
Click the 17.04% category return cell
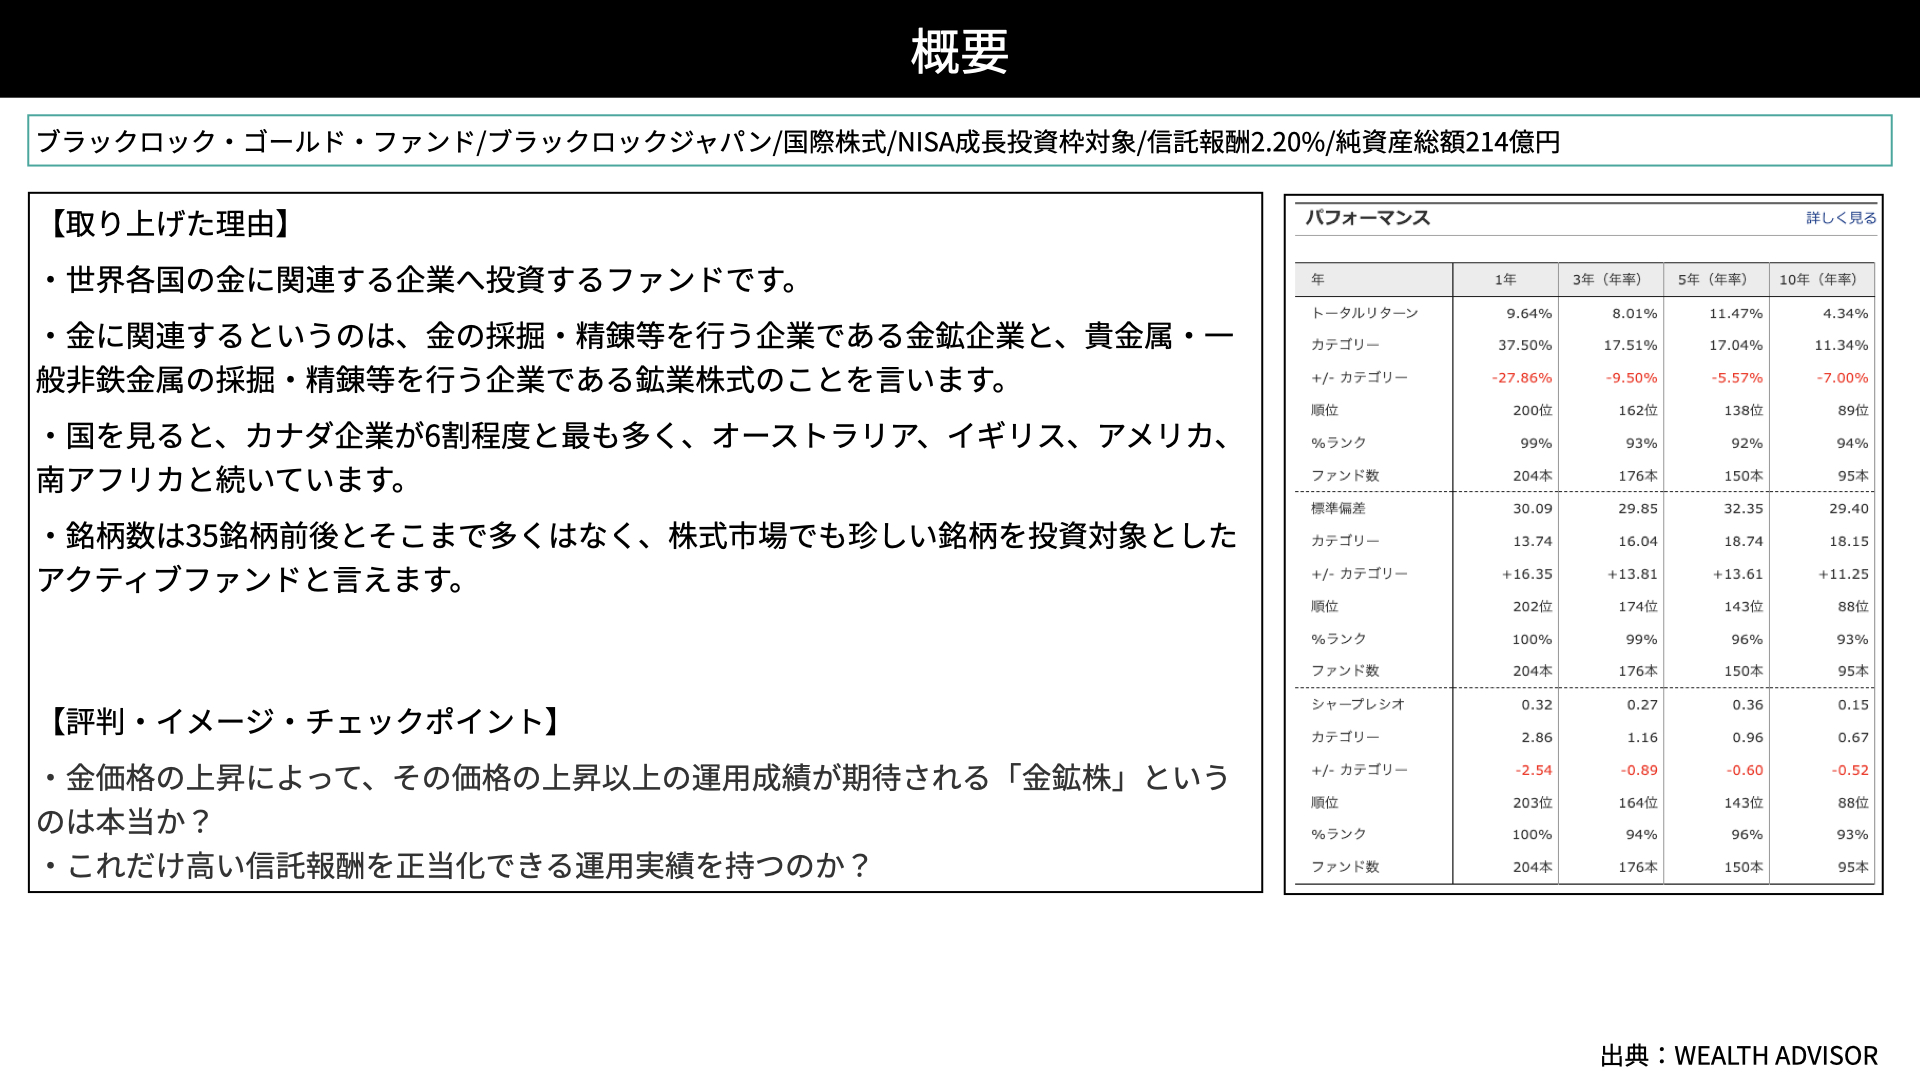coord(1736,346)
